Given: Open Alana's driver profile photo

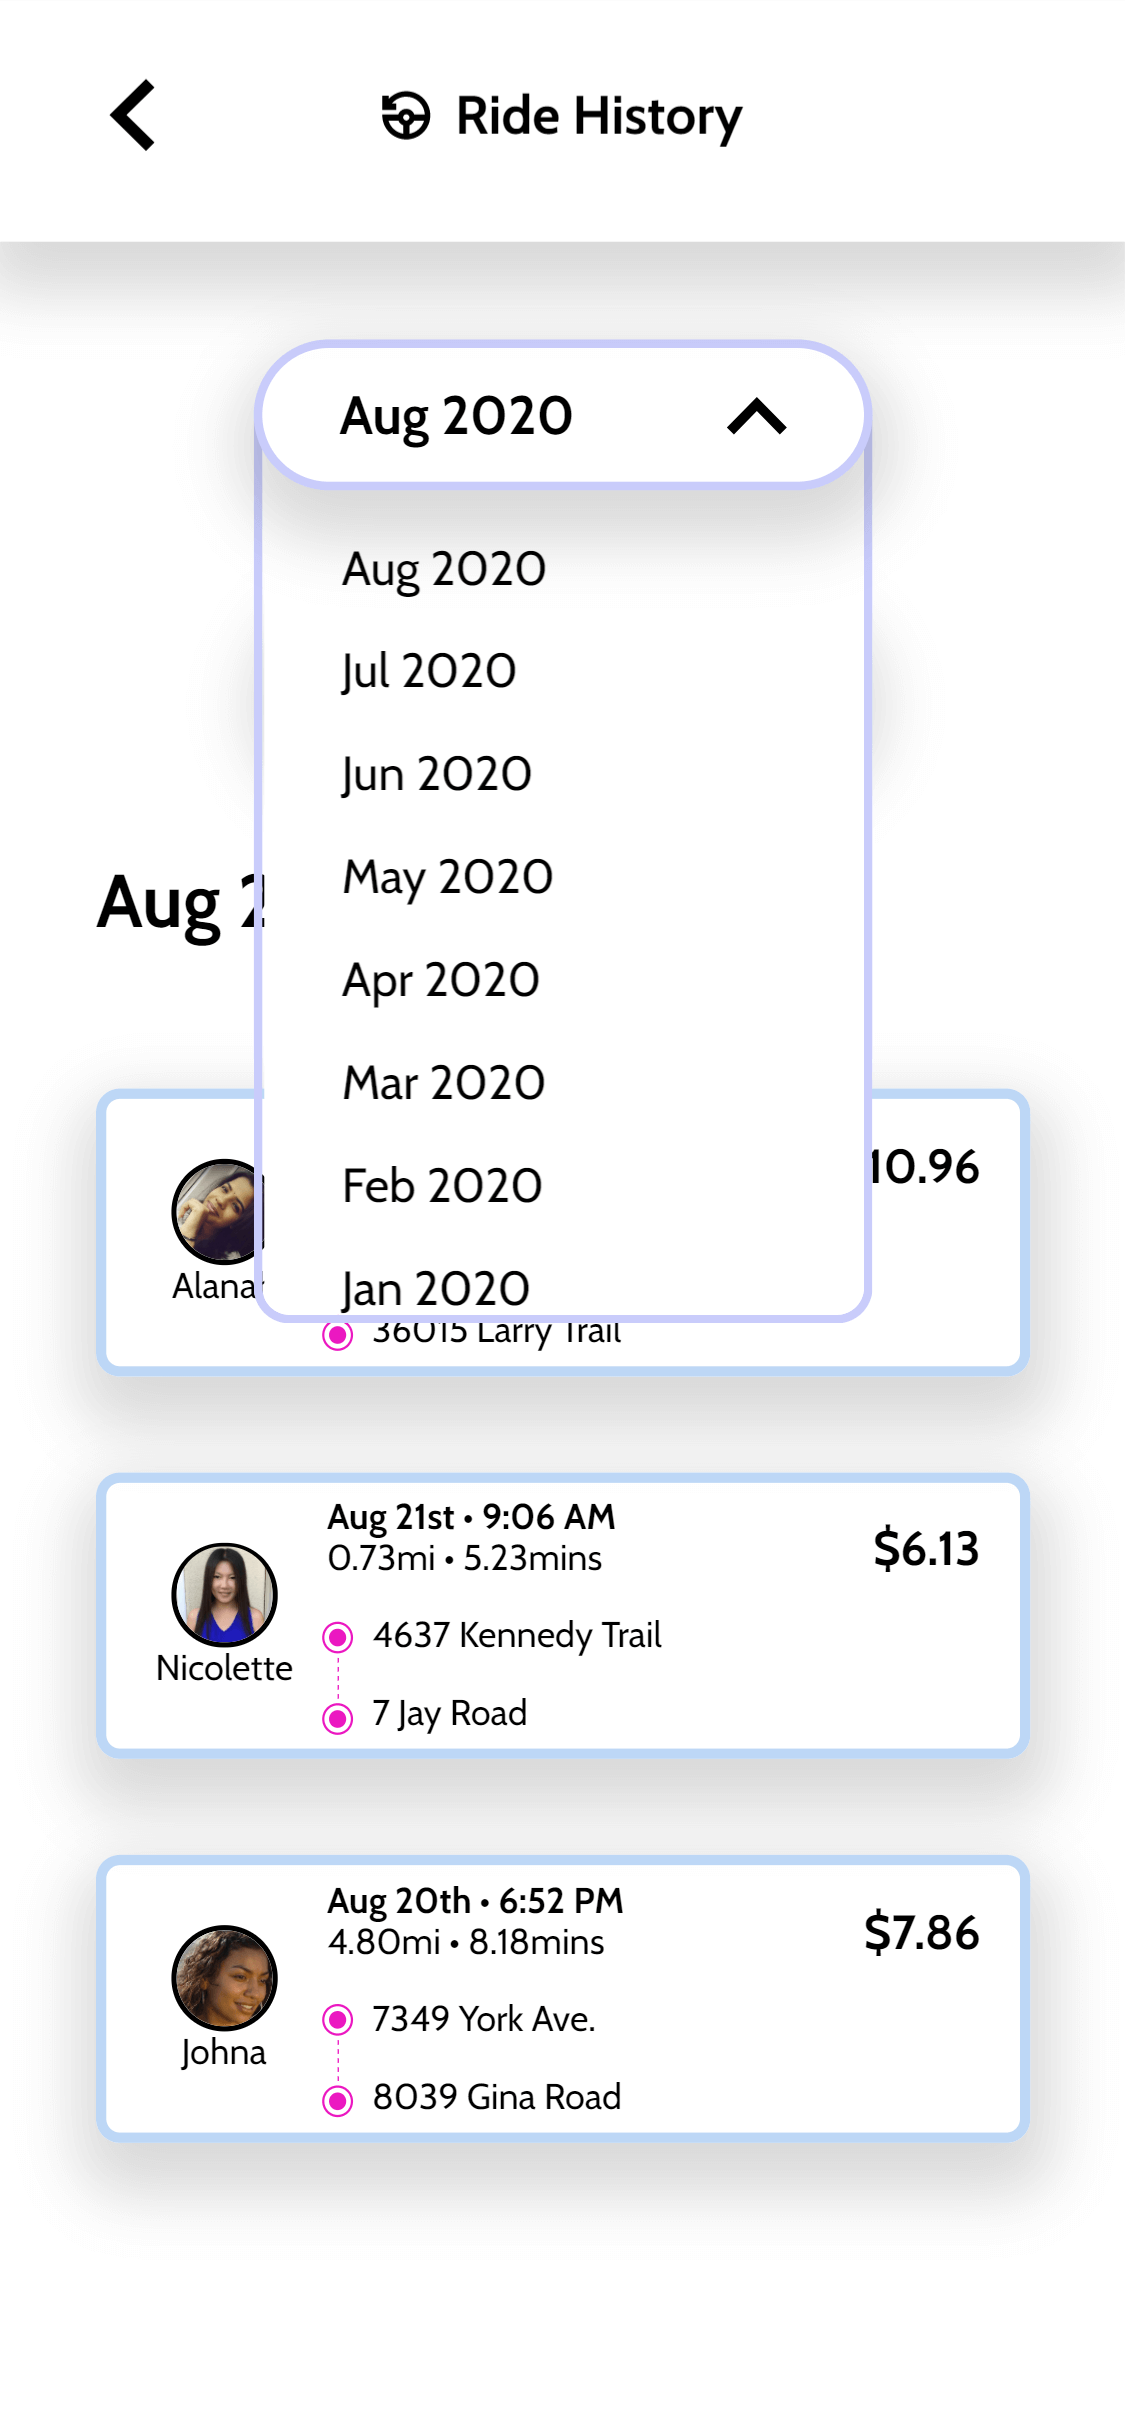Looking at the screenshot, I should tap(216, 1211).
